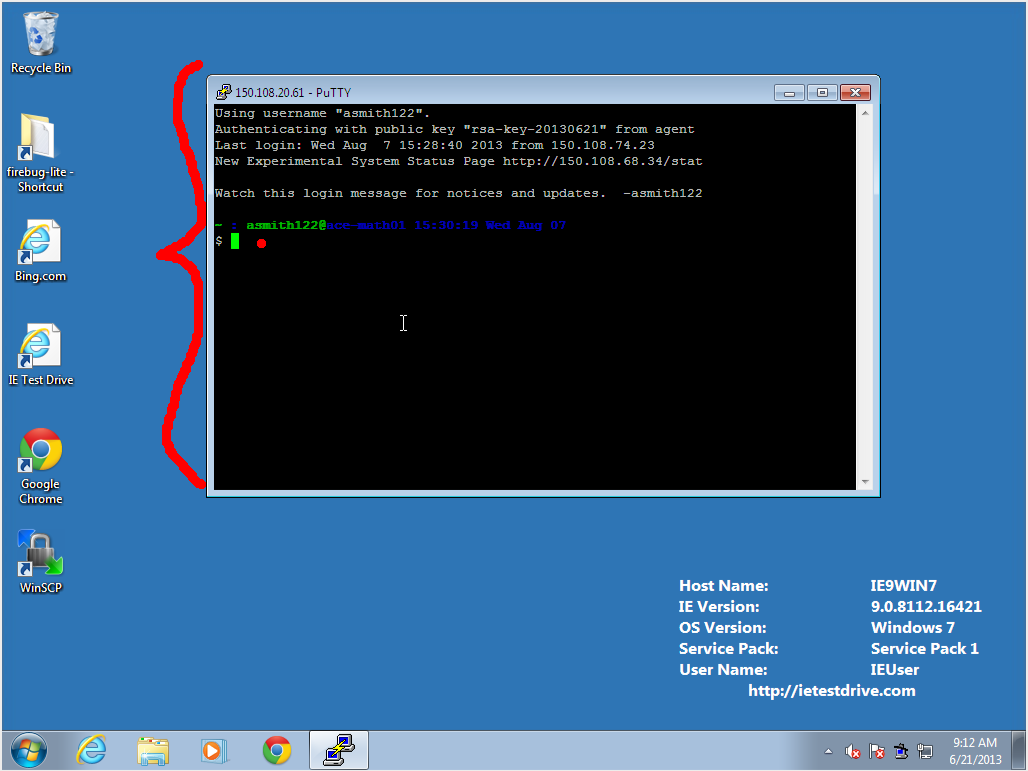
Task: Click the volume speaker icon in the tray
Action: [x=853, y=751]
